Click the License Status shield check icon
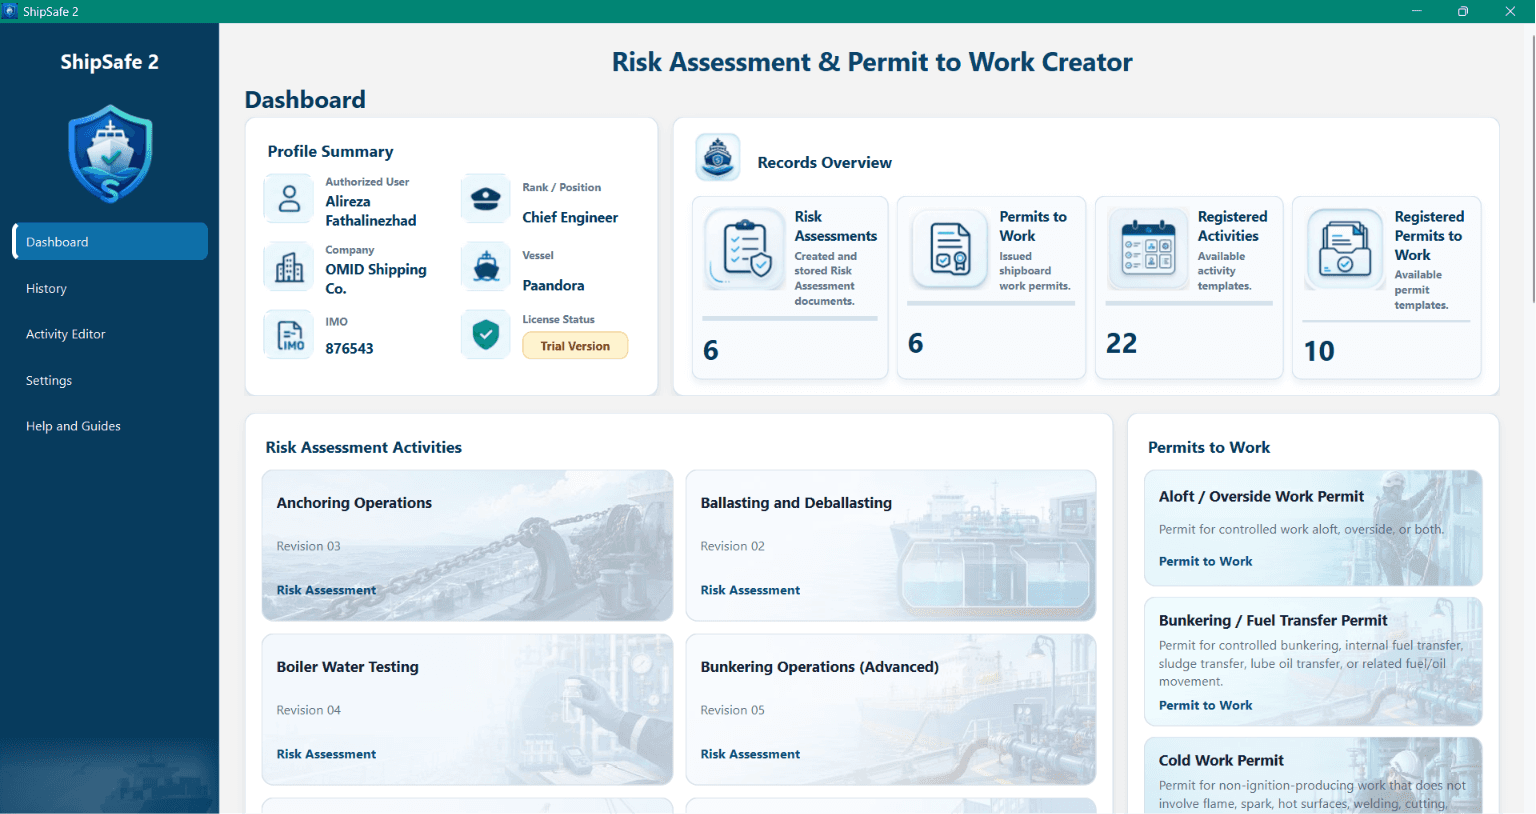 click(486, 335)
